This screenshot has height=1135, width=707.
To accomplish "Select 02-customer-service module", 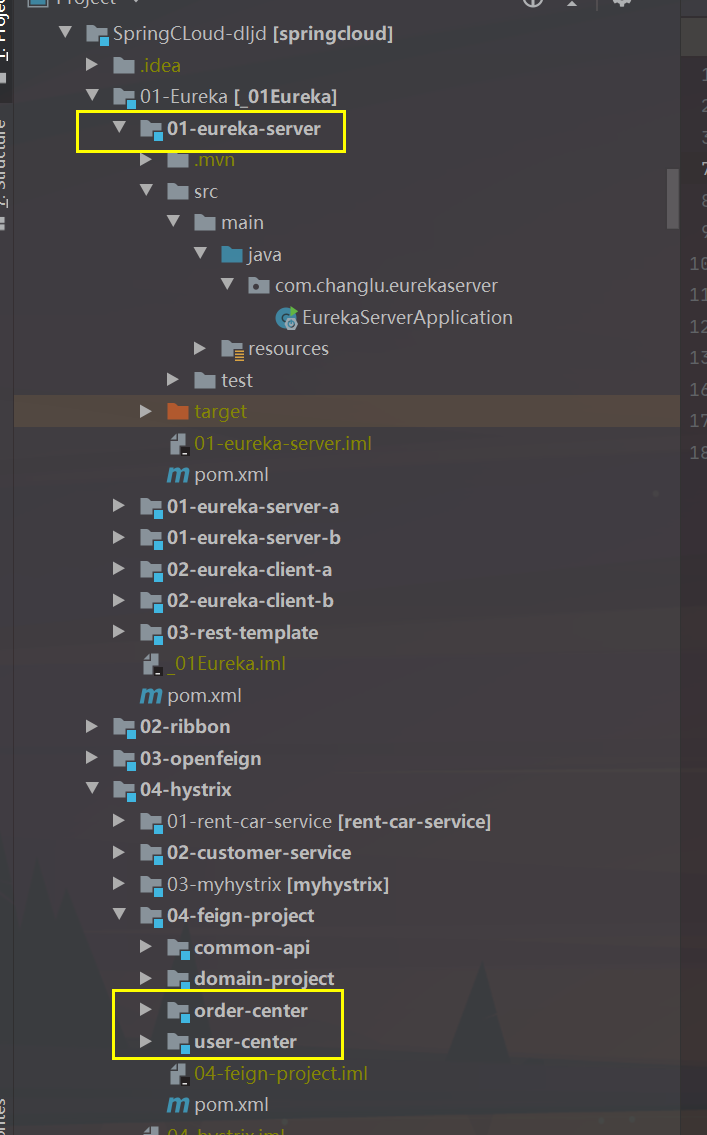I will pyautogui.click(x=259, y=853).
